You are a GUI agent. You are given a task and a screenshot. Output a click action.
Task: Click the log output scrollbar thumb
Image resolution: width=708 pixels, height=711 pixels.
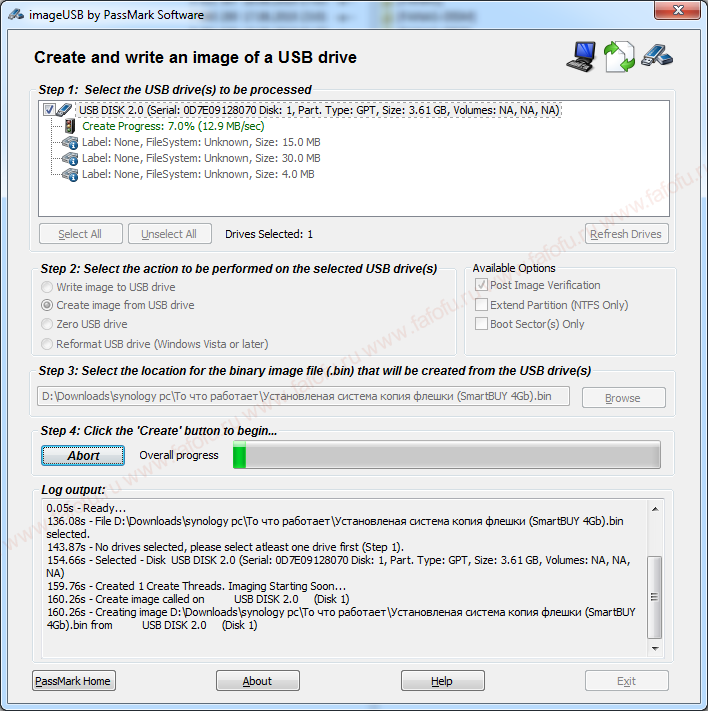pos(654,597)
